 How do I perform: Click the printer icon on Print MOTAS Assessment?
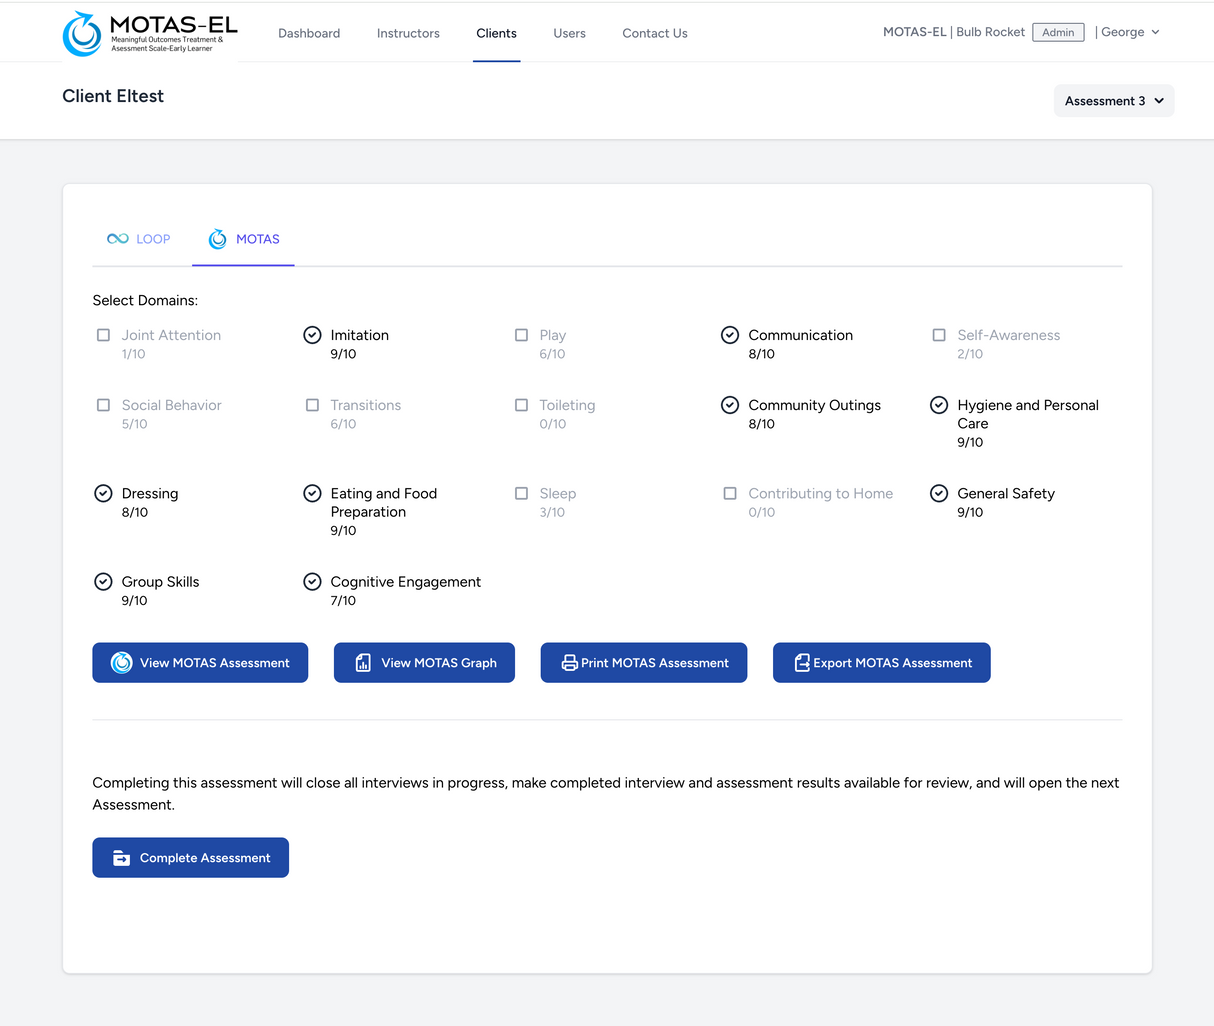tap(570, 662)
